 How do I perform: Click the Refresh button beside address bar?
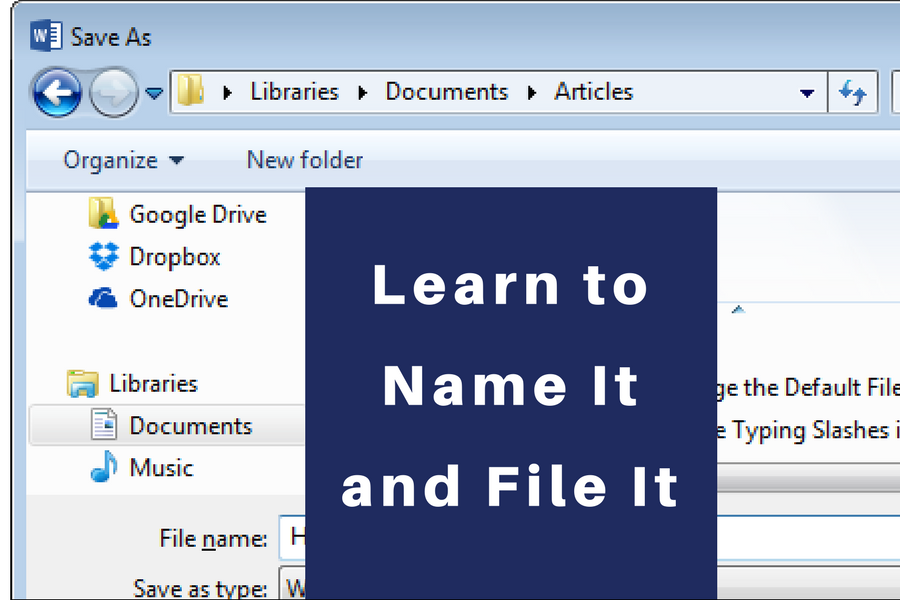[x=853, y=92]
